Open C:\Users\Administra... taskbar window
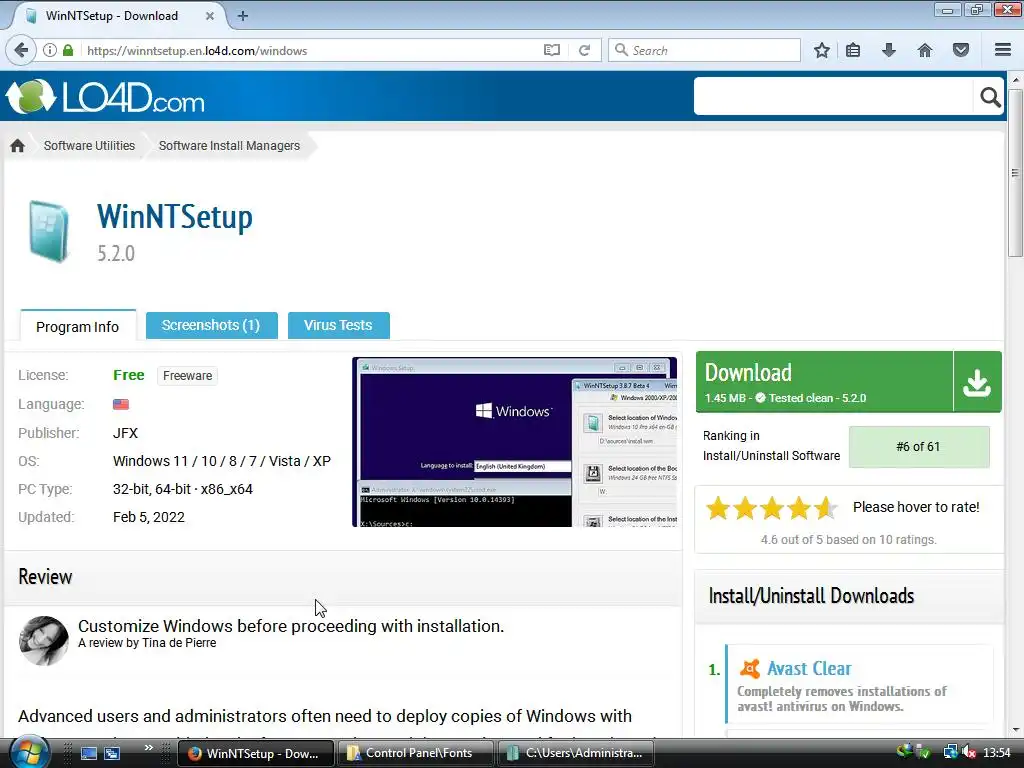This screenshot has width=1024, height=768. coord(578,753)
